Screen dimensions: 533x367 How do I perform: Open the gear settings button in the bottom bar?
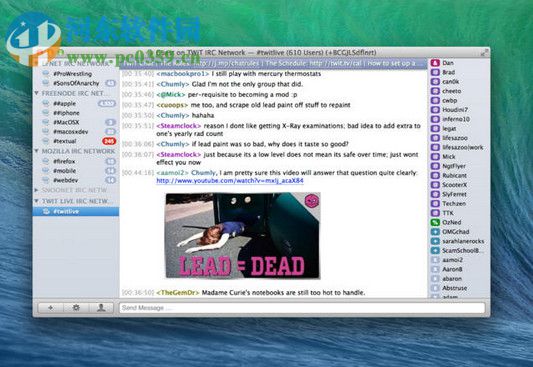coord(76,308)
